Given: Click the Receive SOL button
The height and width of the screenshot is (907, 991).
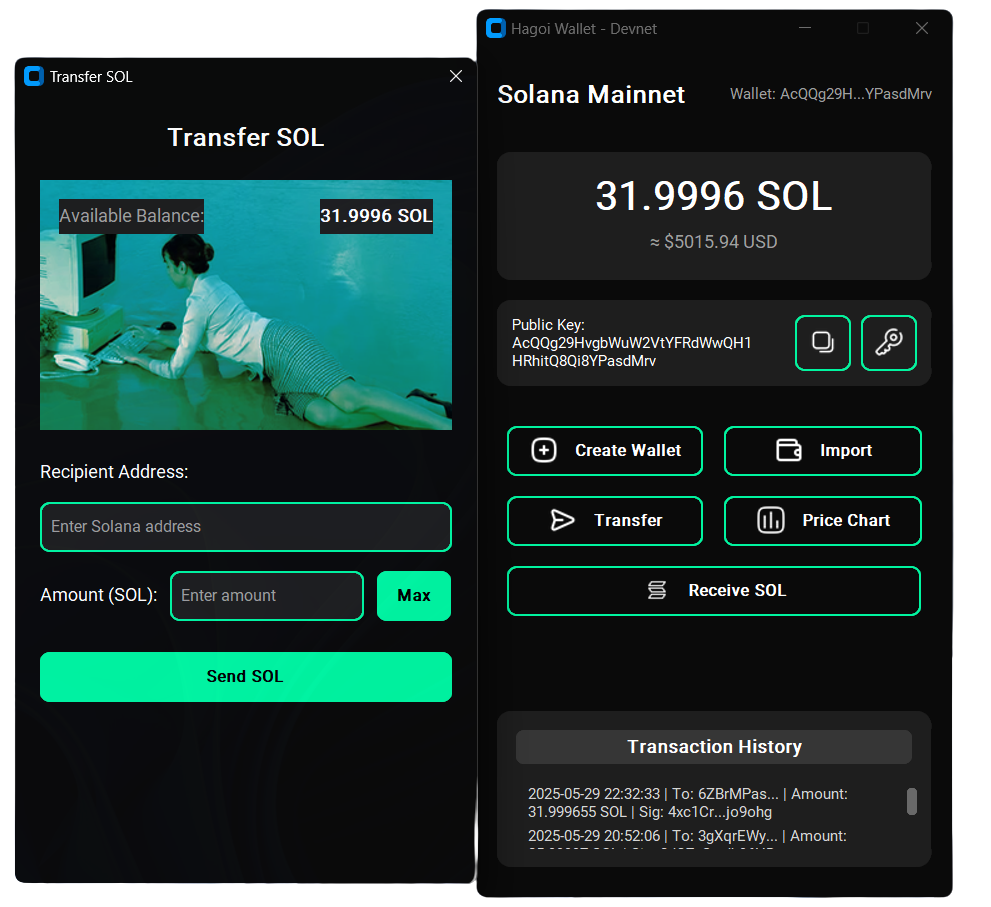Looking at the screenshot, I should (714, 590).
